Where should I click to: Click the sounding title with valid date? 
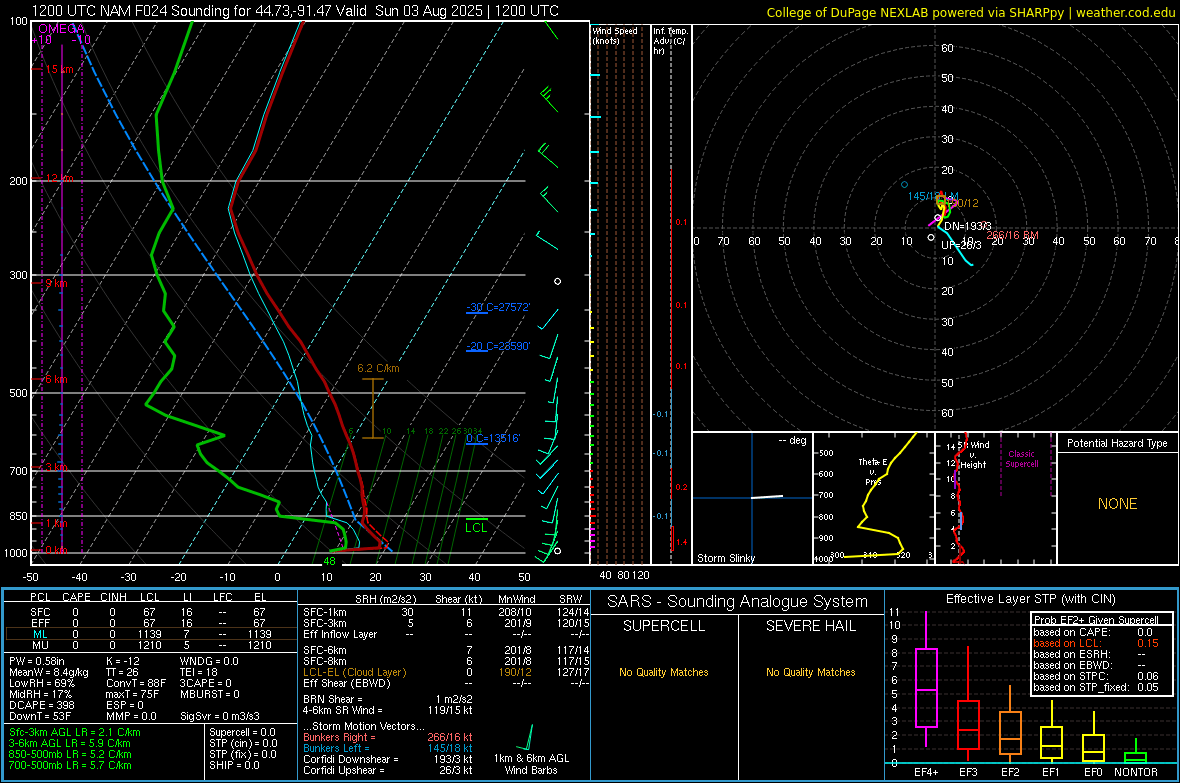tap(295, 11)
